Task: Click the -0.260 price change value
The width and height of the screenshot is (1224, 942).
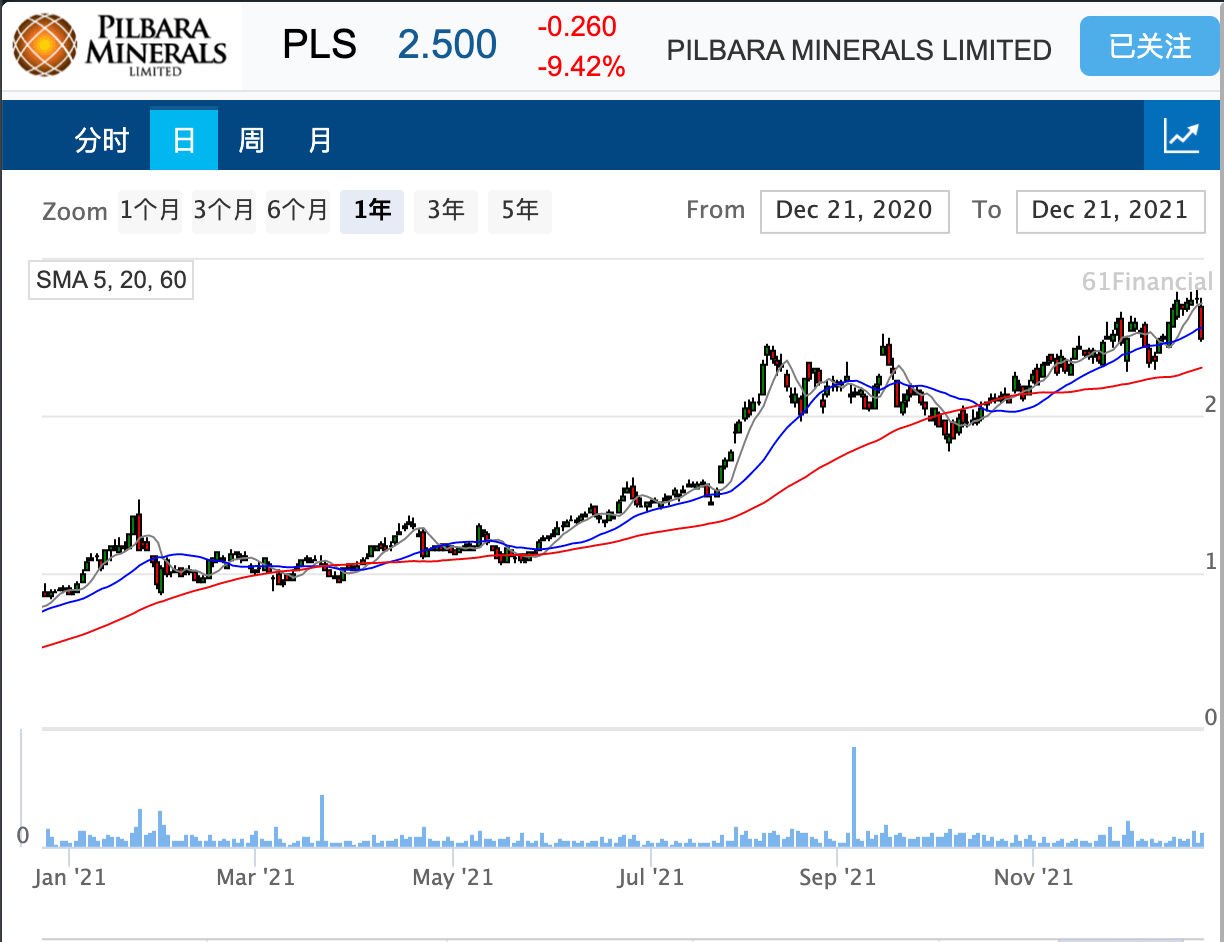Action: point(577,27)
